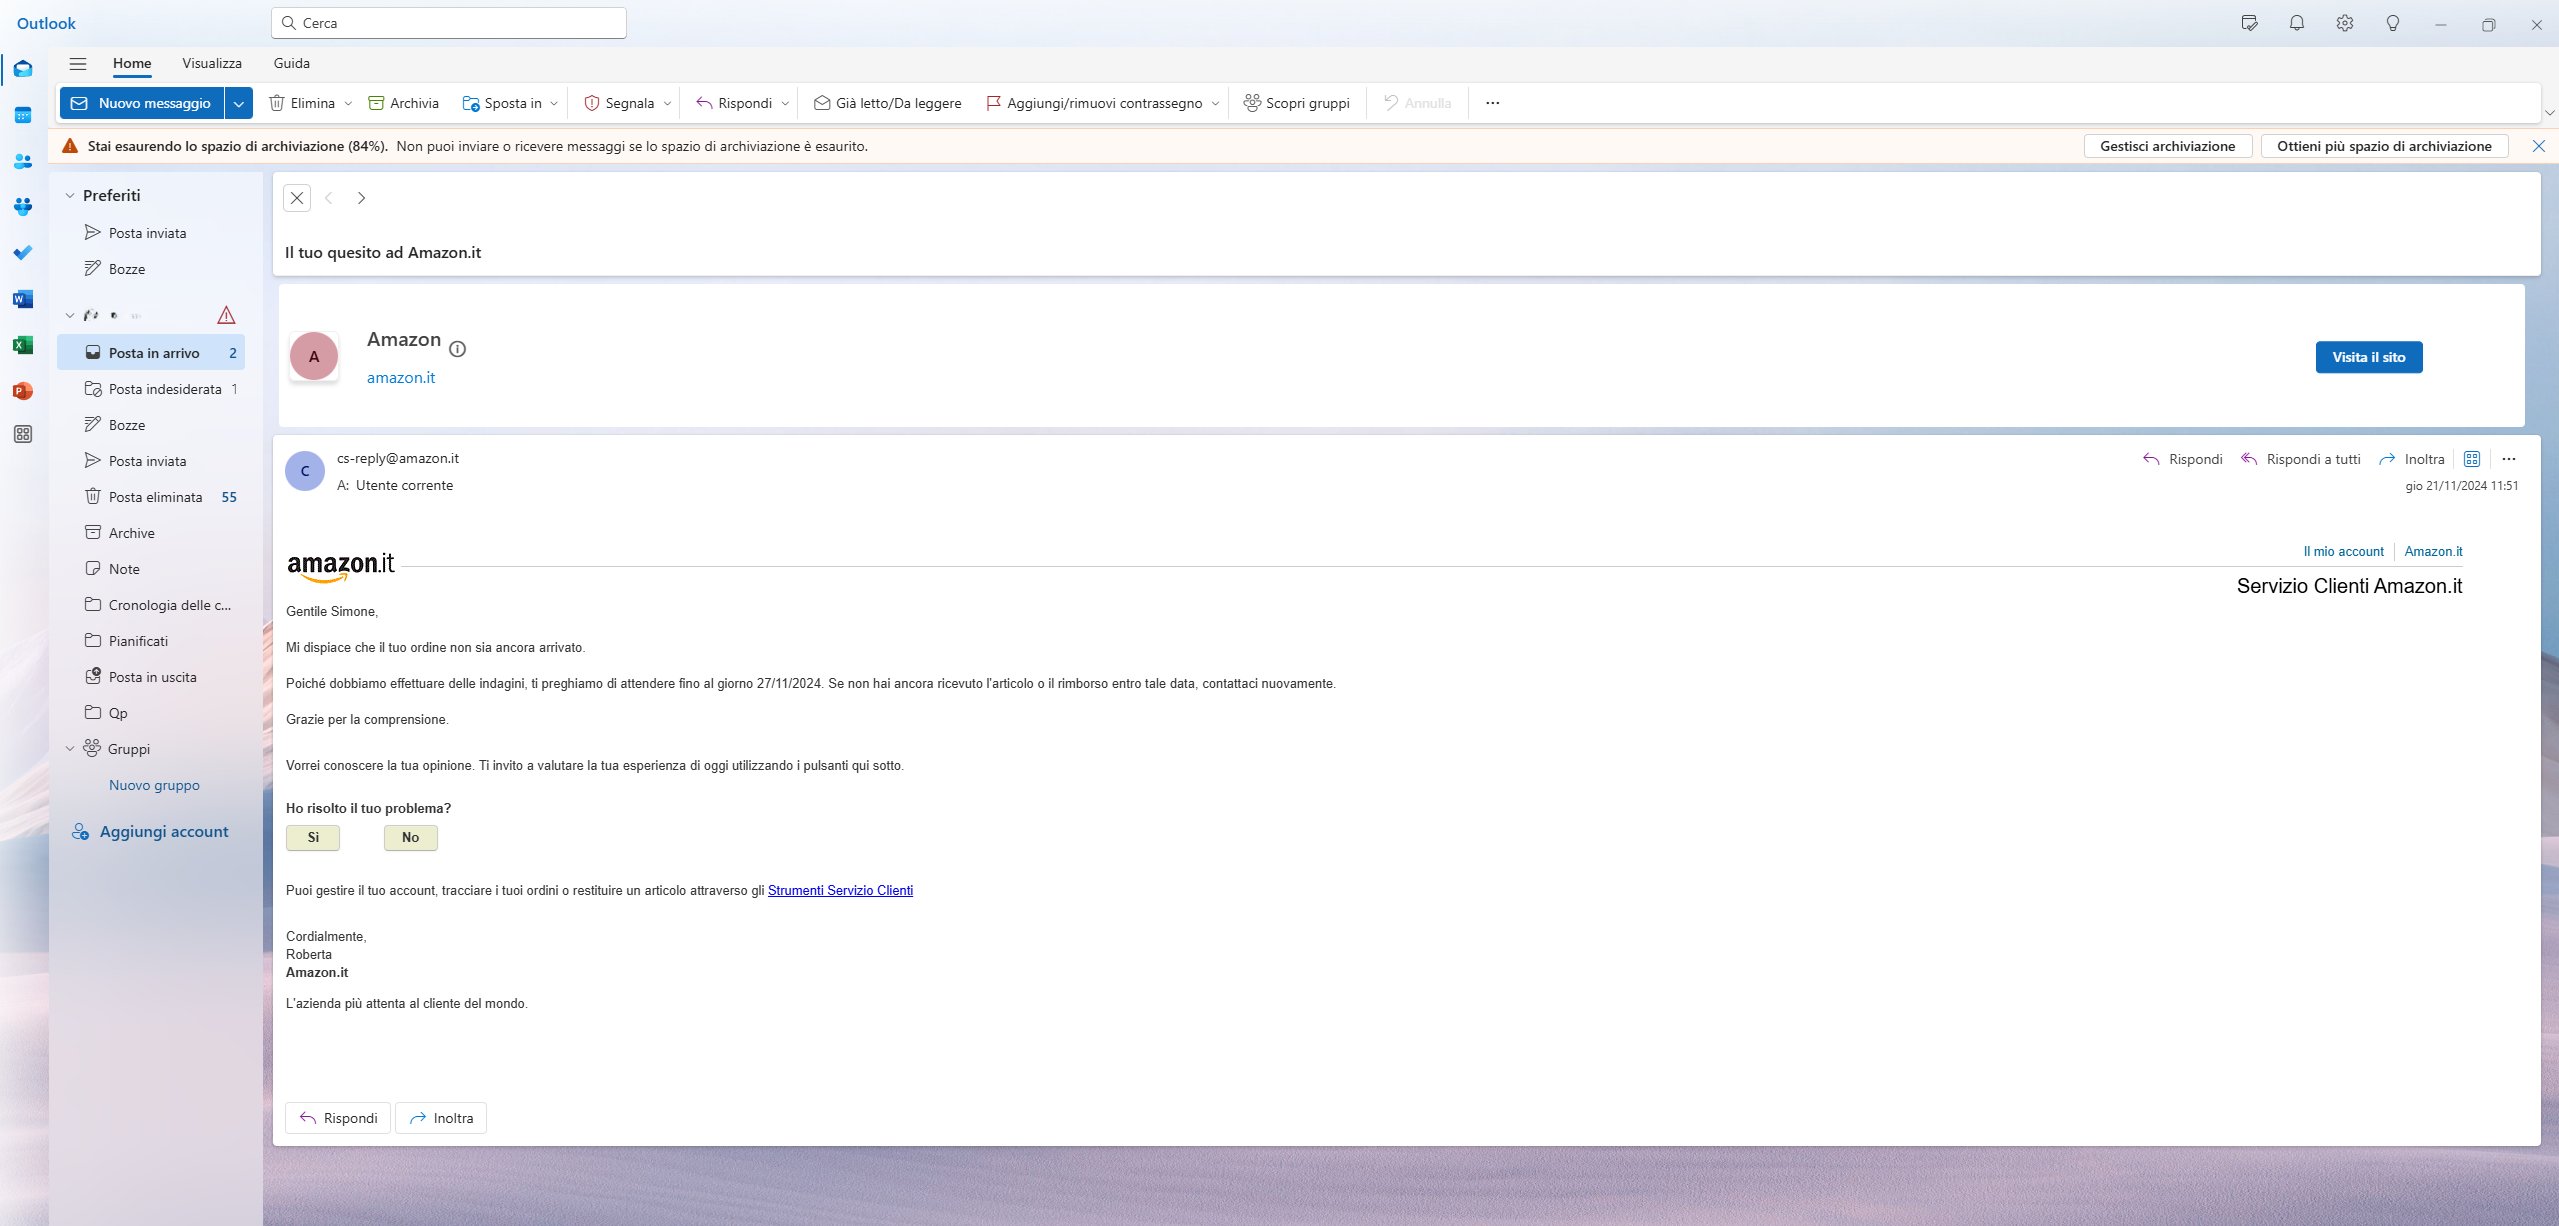Open the My Day note icon
The width and height of the screenshot is (2559, 1226).
click(x=2250, y=23)
